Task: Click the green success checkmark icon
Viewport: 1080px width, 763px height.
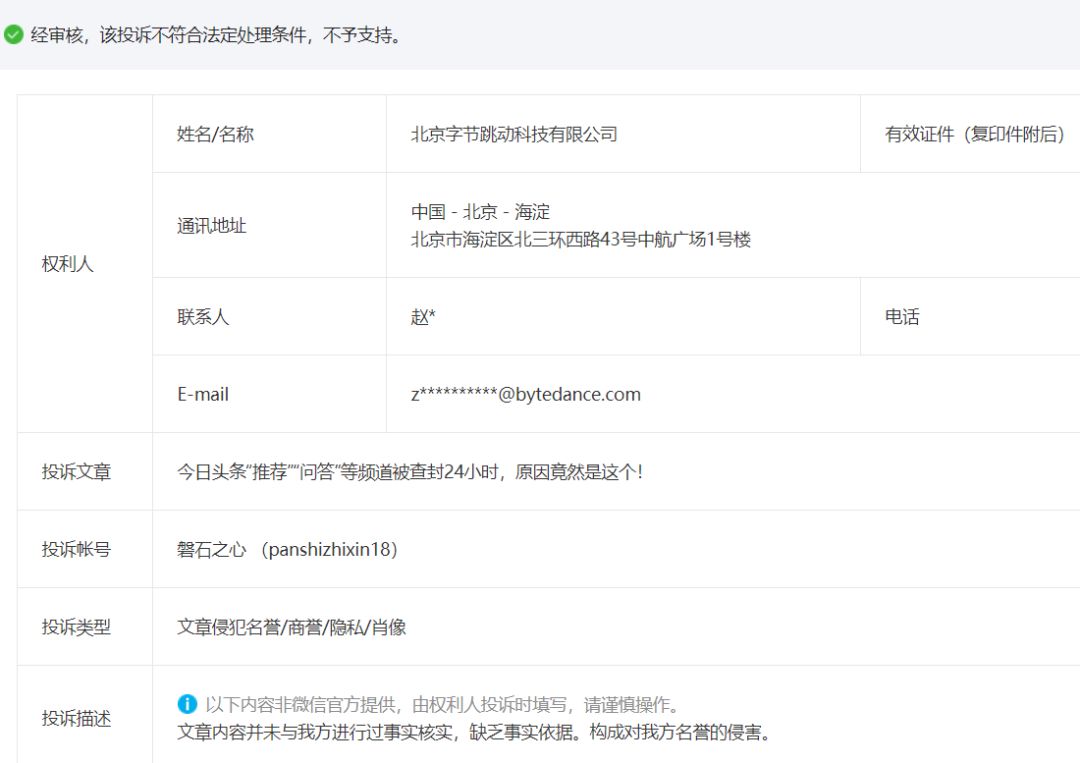Action: coord(13,35)
